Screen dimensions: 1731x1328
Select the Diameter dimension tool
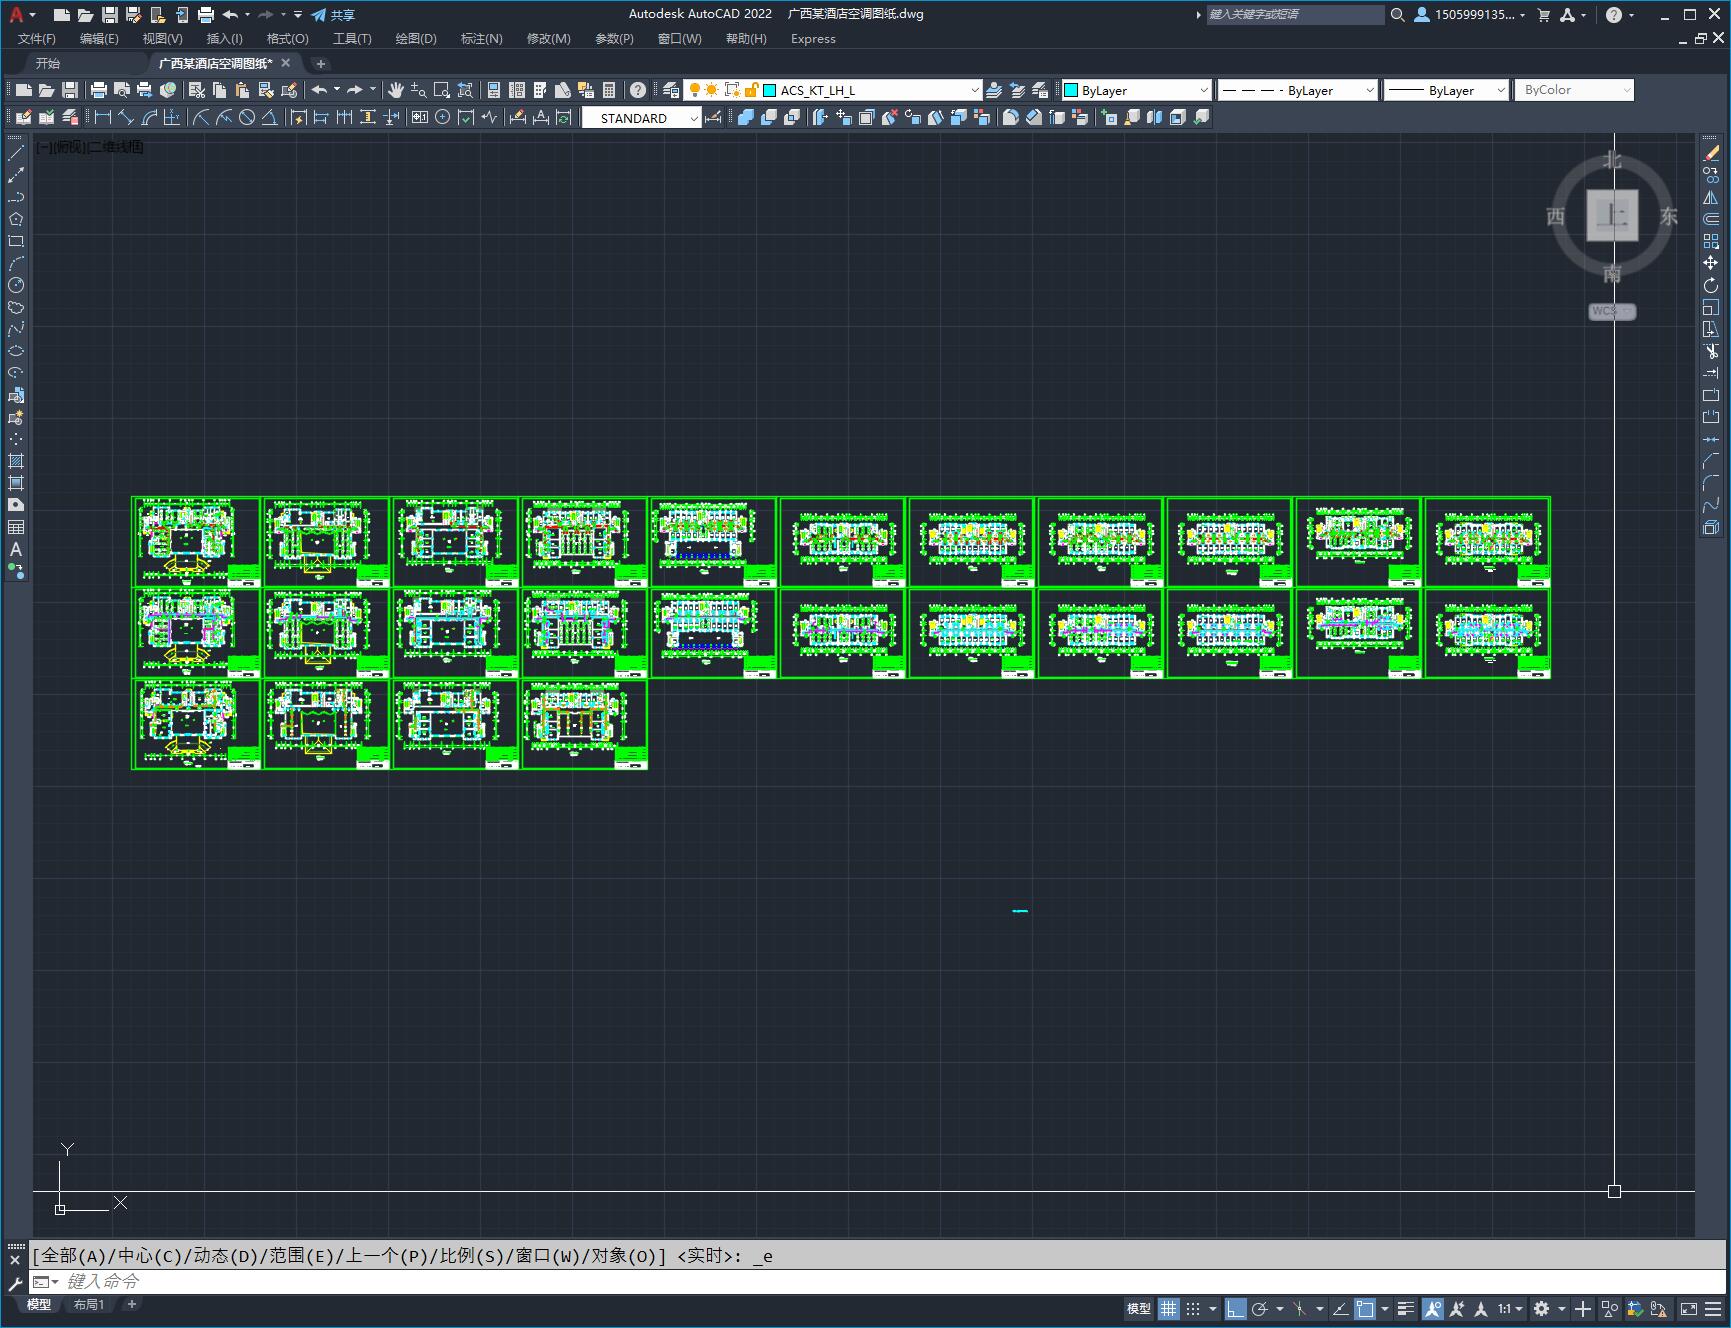click(x=247, y=117)
